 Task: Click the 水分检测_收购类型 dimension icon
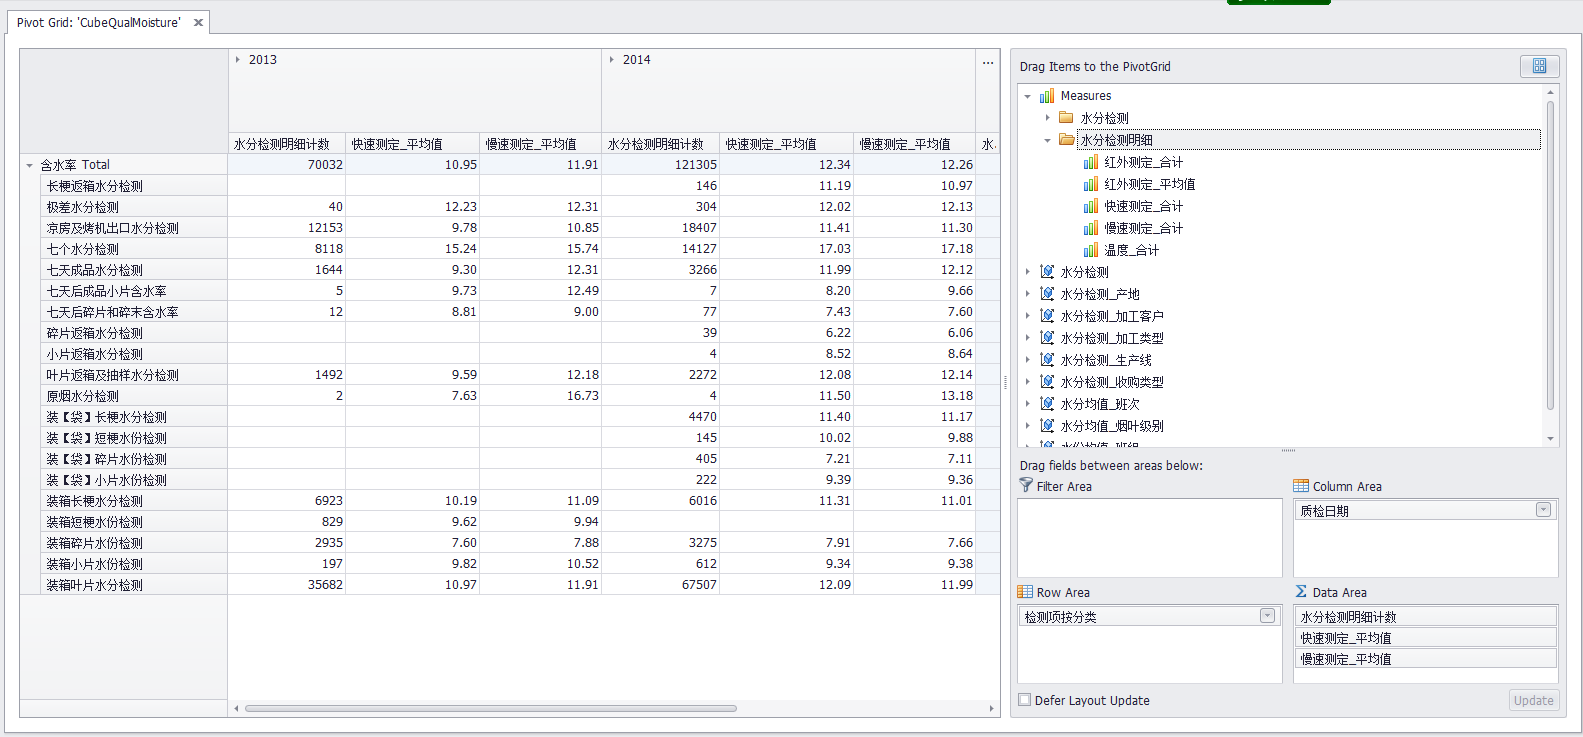pos(1047,382)
